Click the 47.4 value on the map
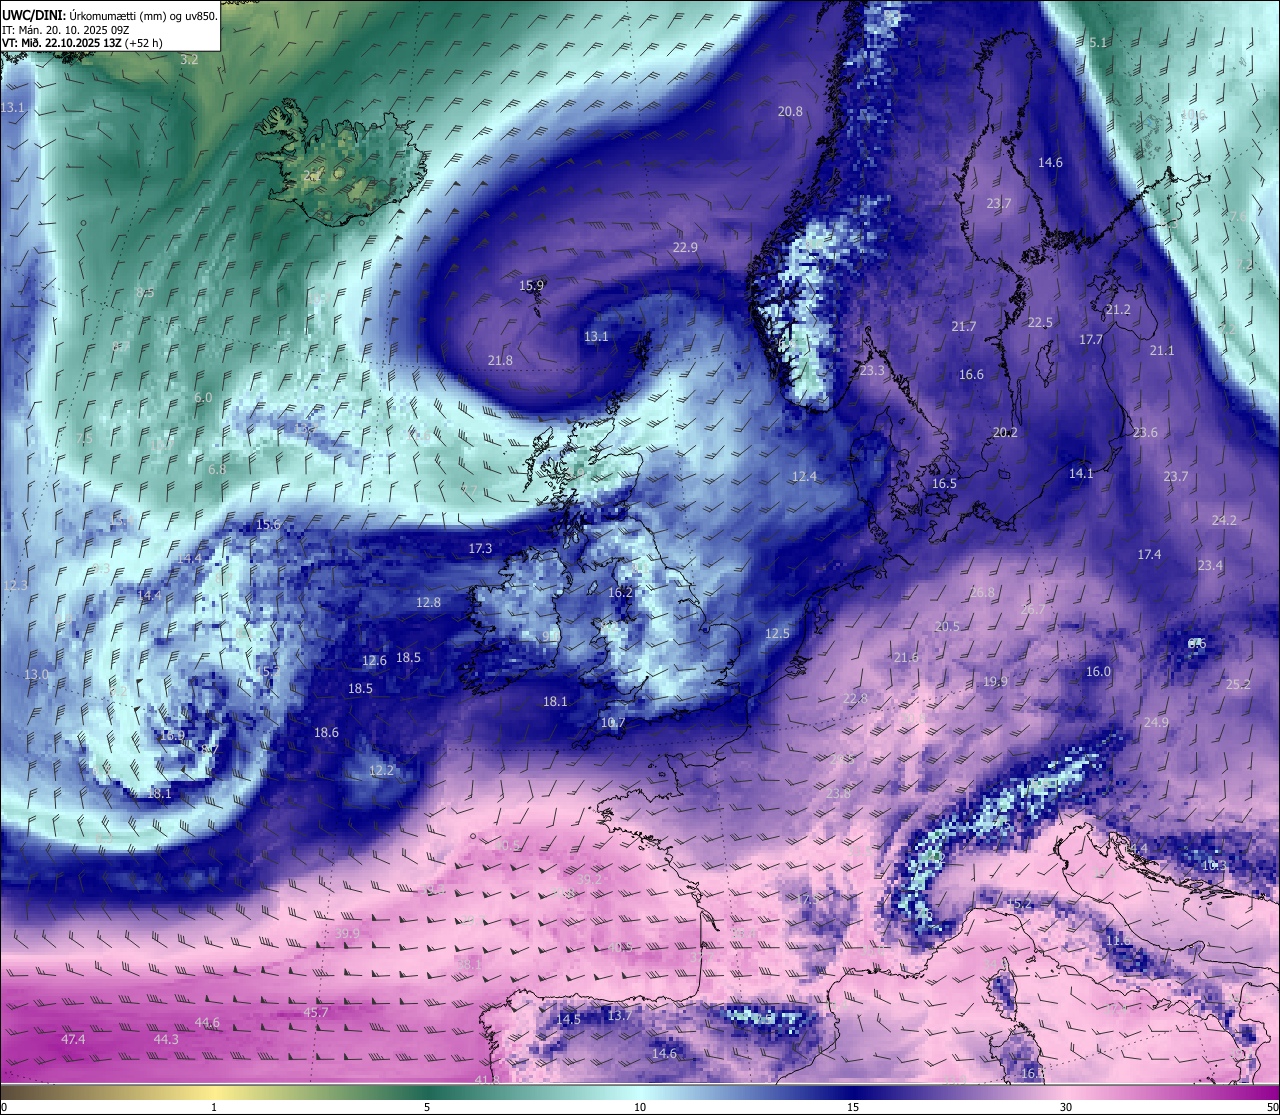Screen dimensions: 1280x1115 click(73, 1039)
